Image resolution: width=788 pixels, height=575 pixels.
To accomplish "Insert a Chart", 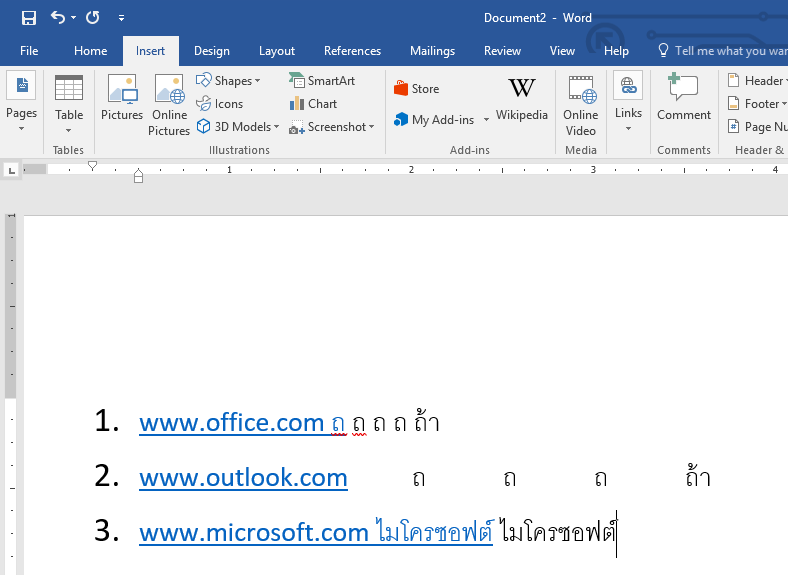I will [313, 104].
